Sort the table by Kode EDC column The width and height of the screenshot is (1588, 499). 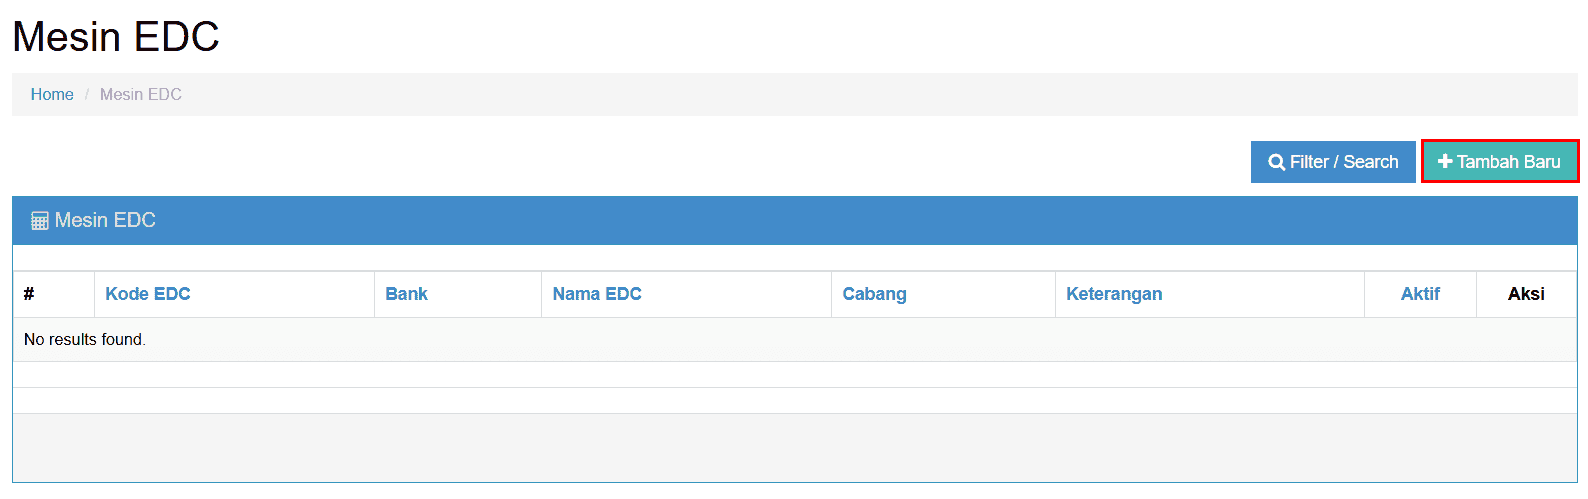click(148, 294)
